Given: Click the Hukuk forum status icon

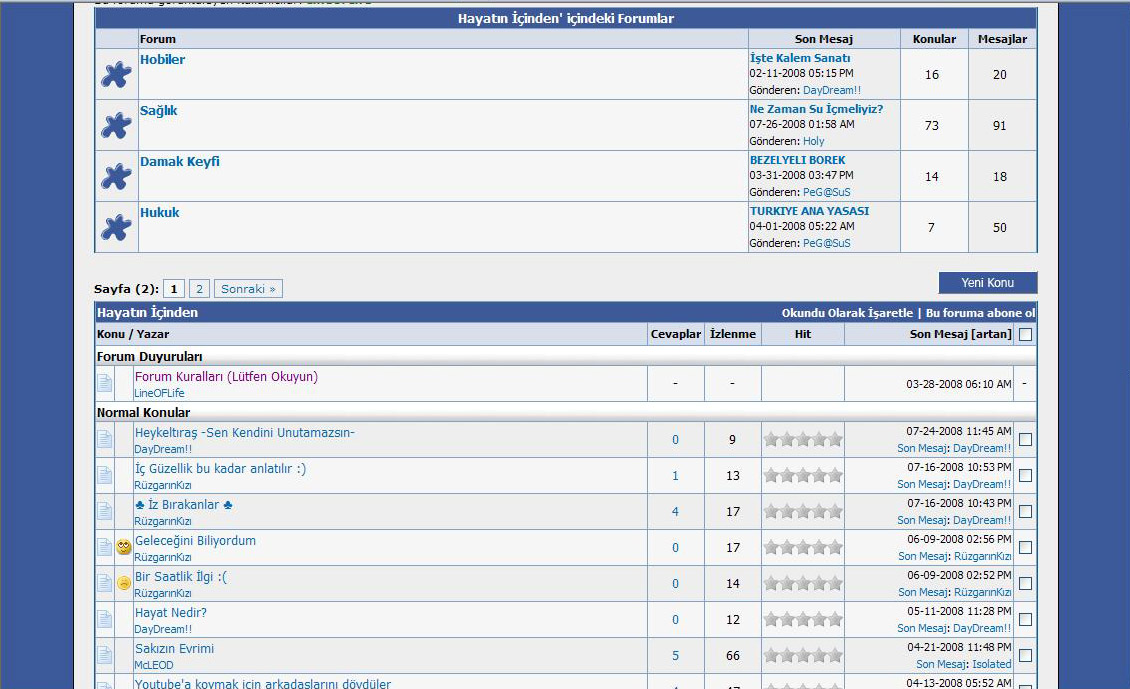Looking at the screenshot, I should 116,227.
